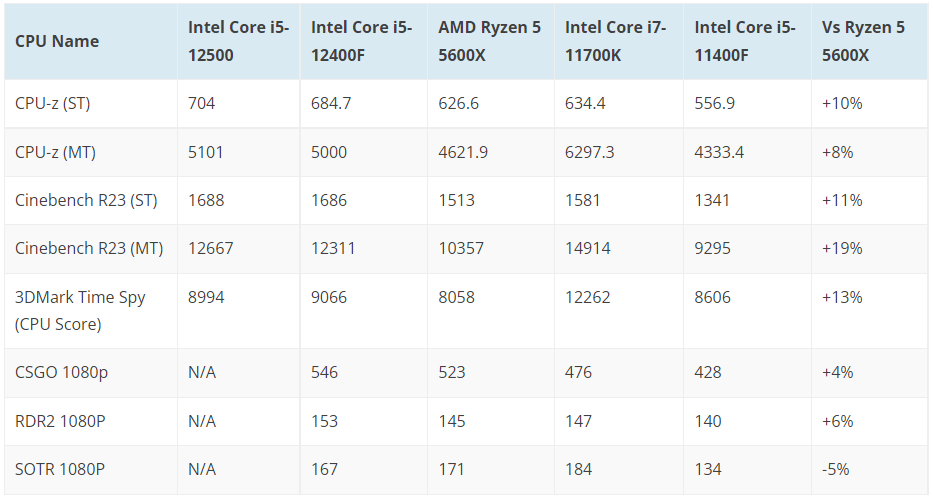Click the value 6297.3 in CPU-z (MT)

(589, 152)
